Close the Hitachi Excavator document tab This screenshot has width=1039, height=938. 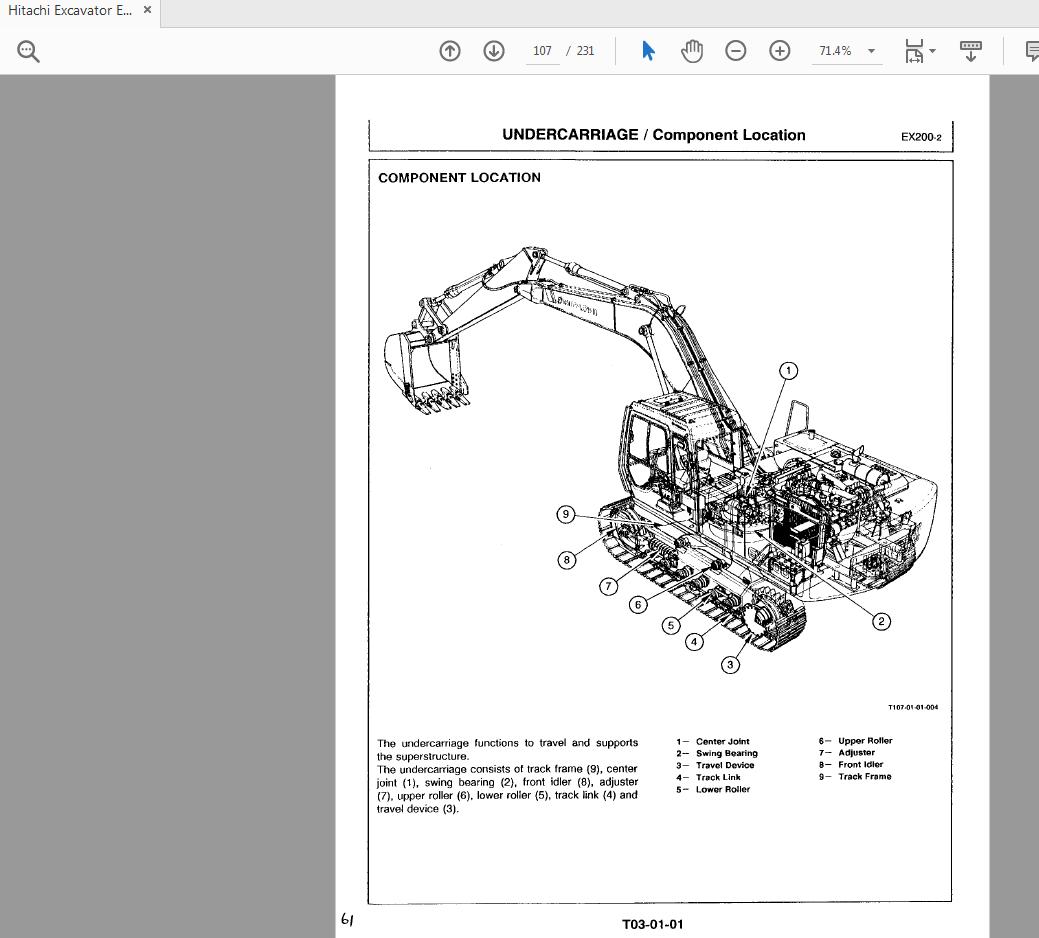146,11
